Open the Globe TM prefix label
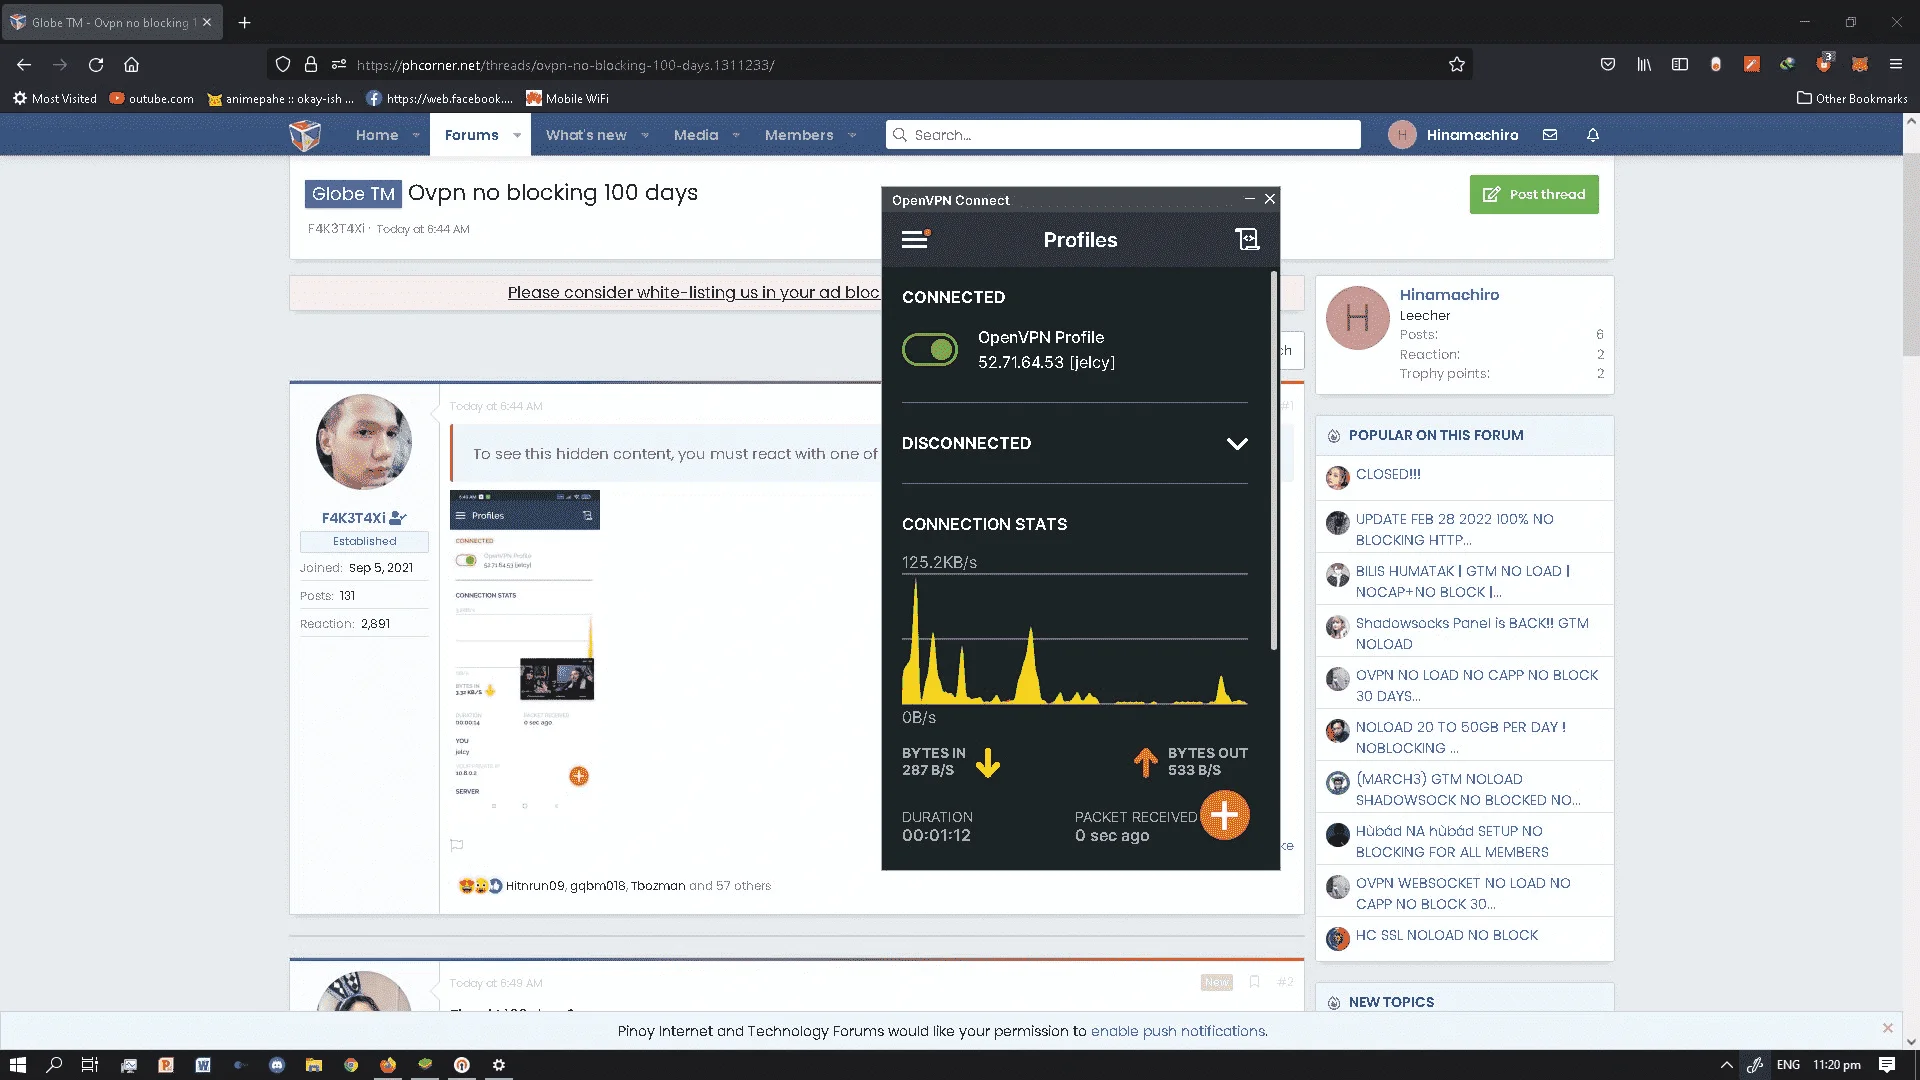This screenshot has width=1920, height=1080. point(353,194)
